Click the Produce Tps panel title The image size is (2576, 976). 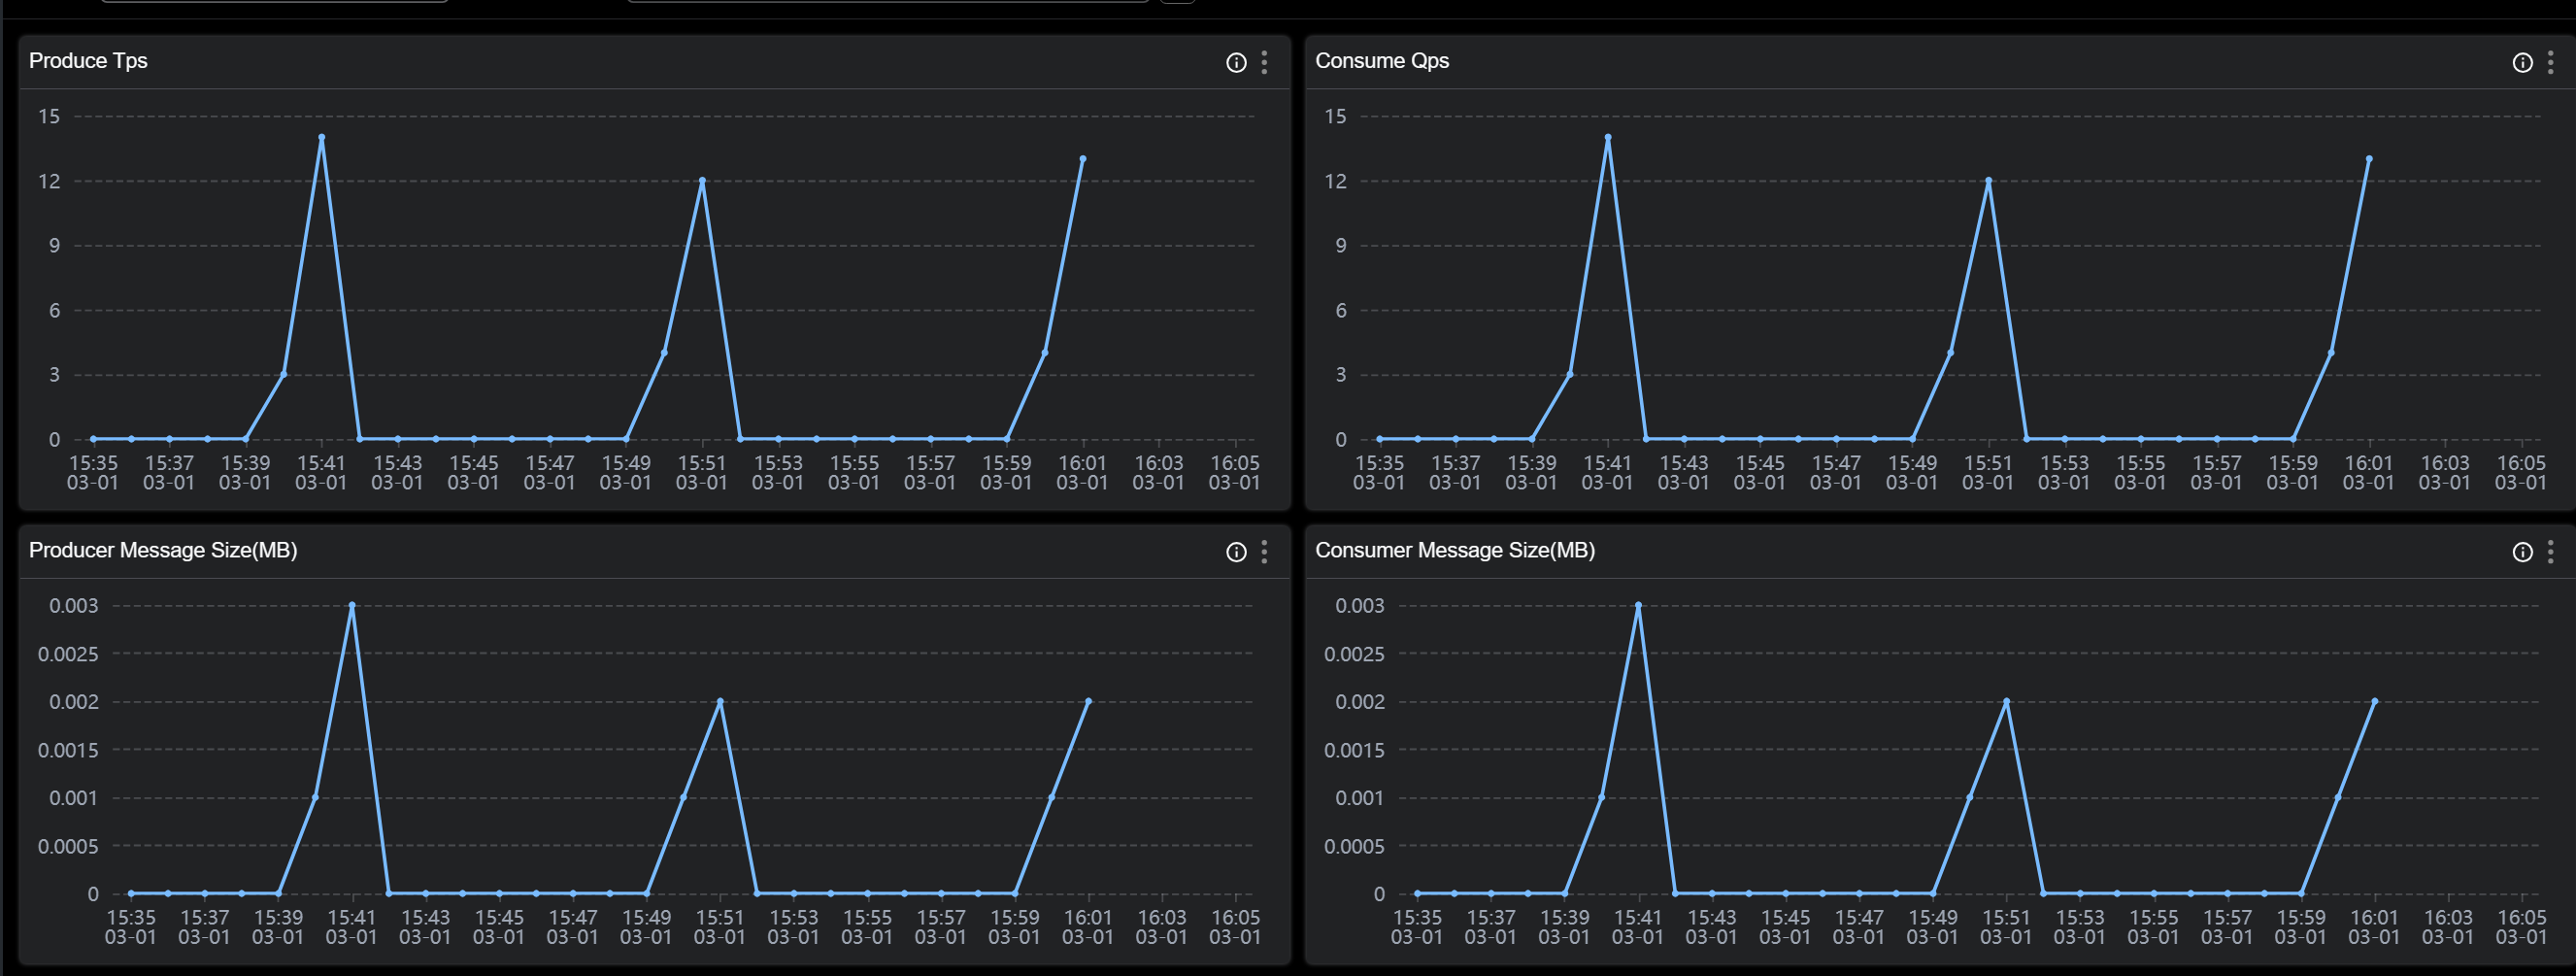pyautogui.click(x=88, y=61)
